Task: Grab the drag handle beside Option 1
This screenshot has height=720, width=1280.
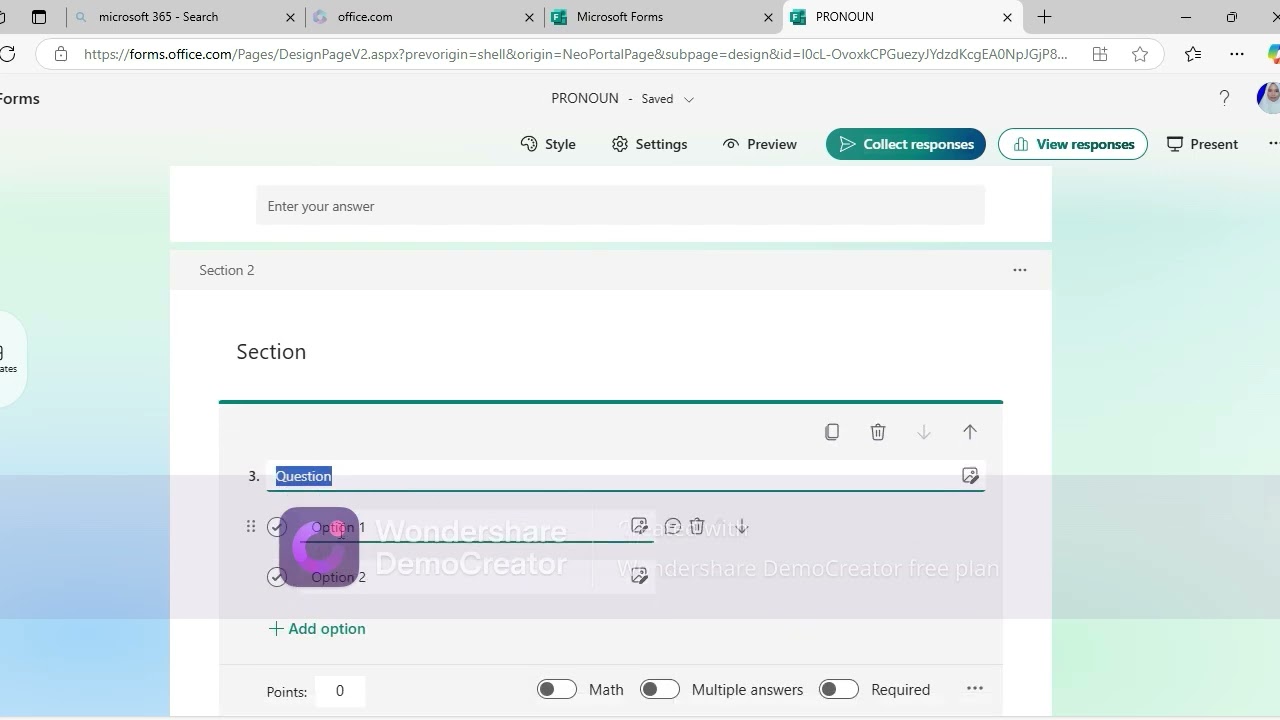Action: point(251,526)
